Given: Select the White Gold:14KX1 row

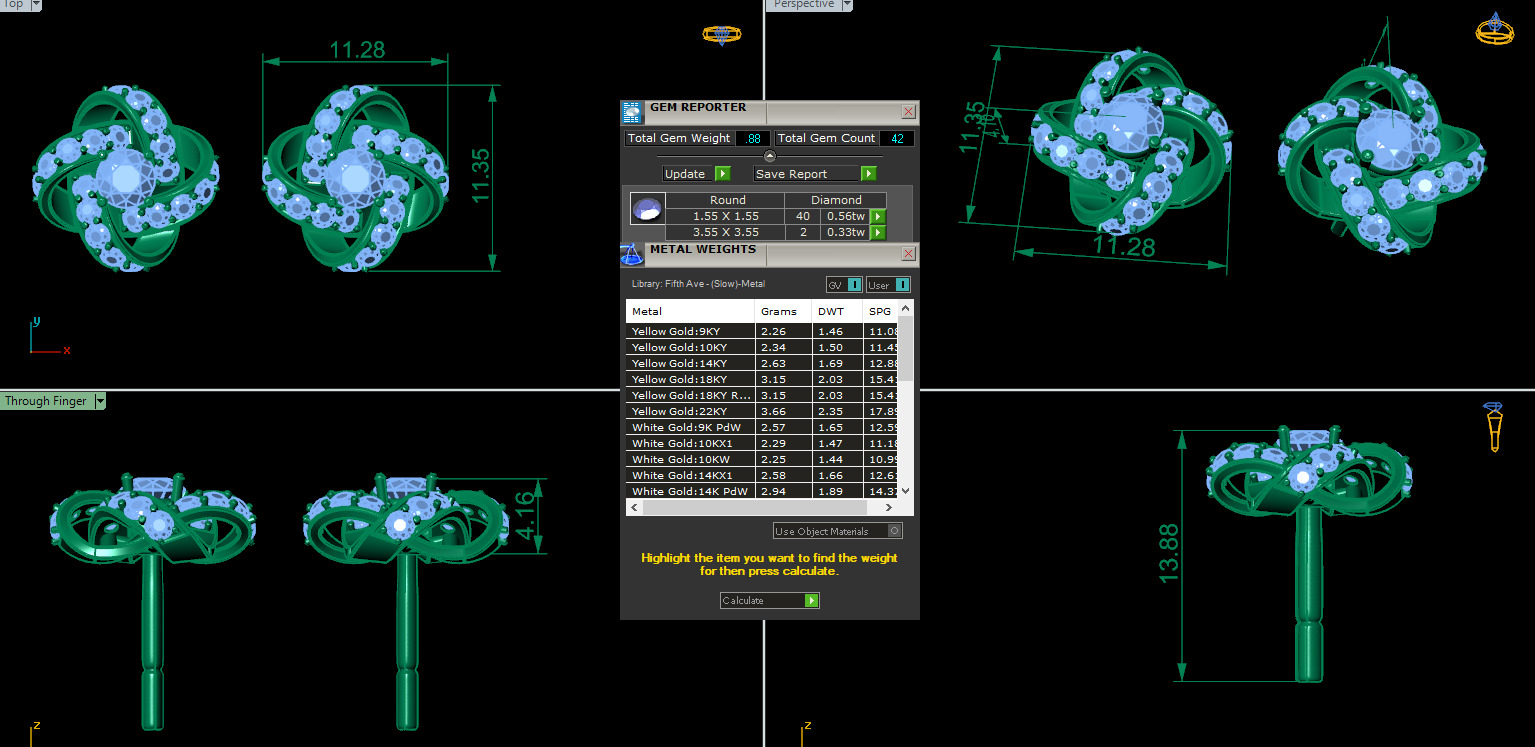Looking at the screenshot, I should tap(762, 475).
